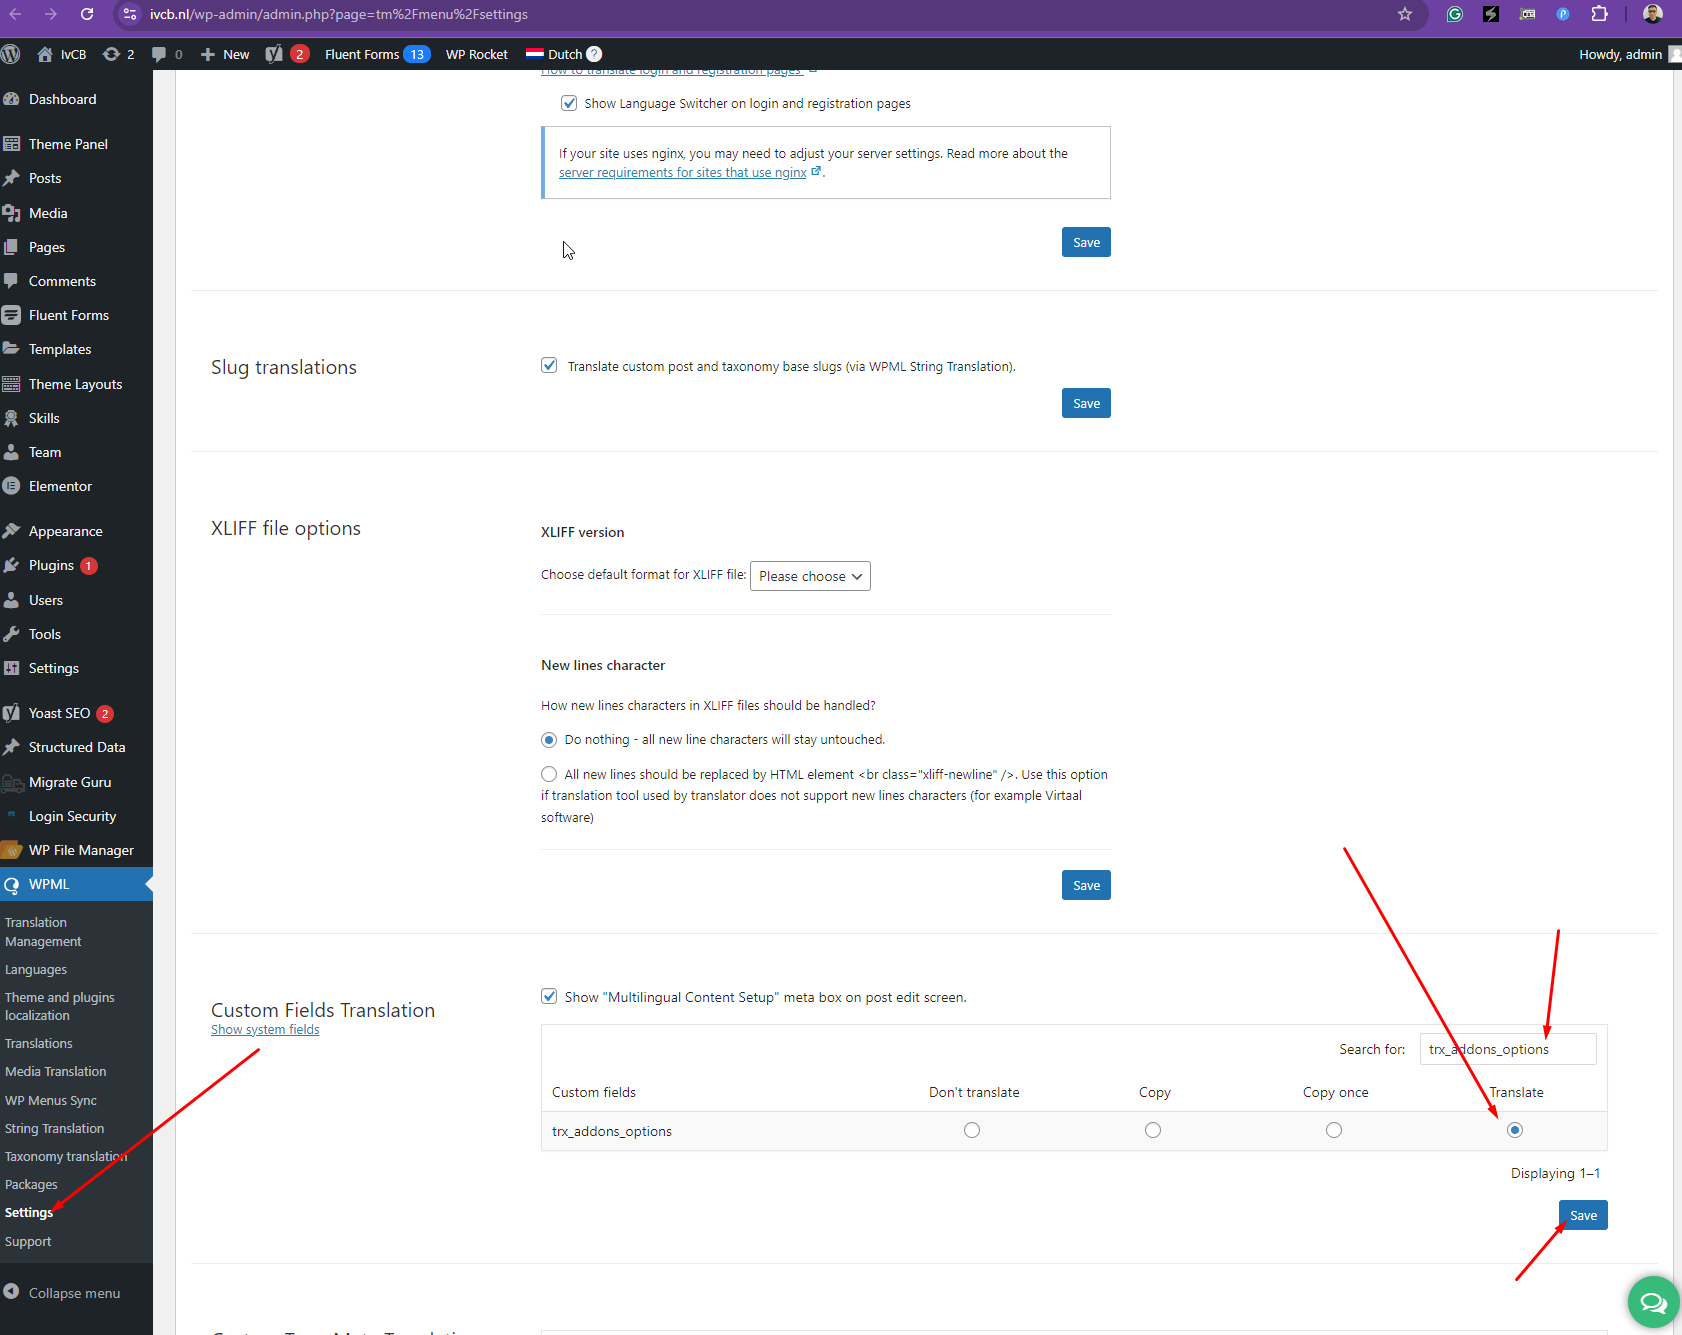Screen dimensions: 1682x1335
Task: Click the Plugins plug icon in sidebar
Action: (11, 565)
